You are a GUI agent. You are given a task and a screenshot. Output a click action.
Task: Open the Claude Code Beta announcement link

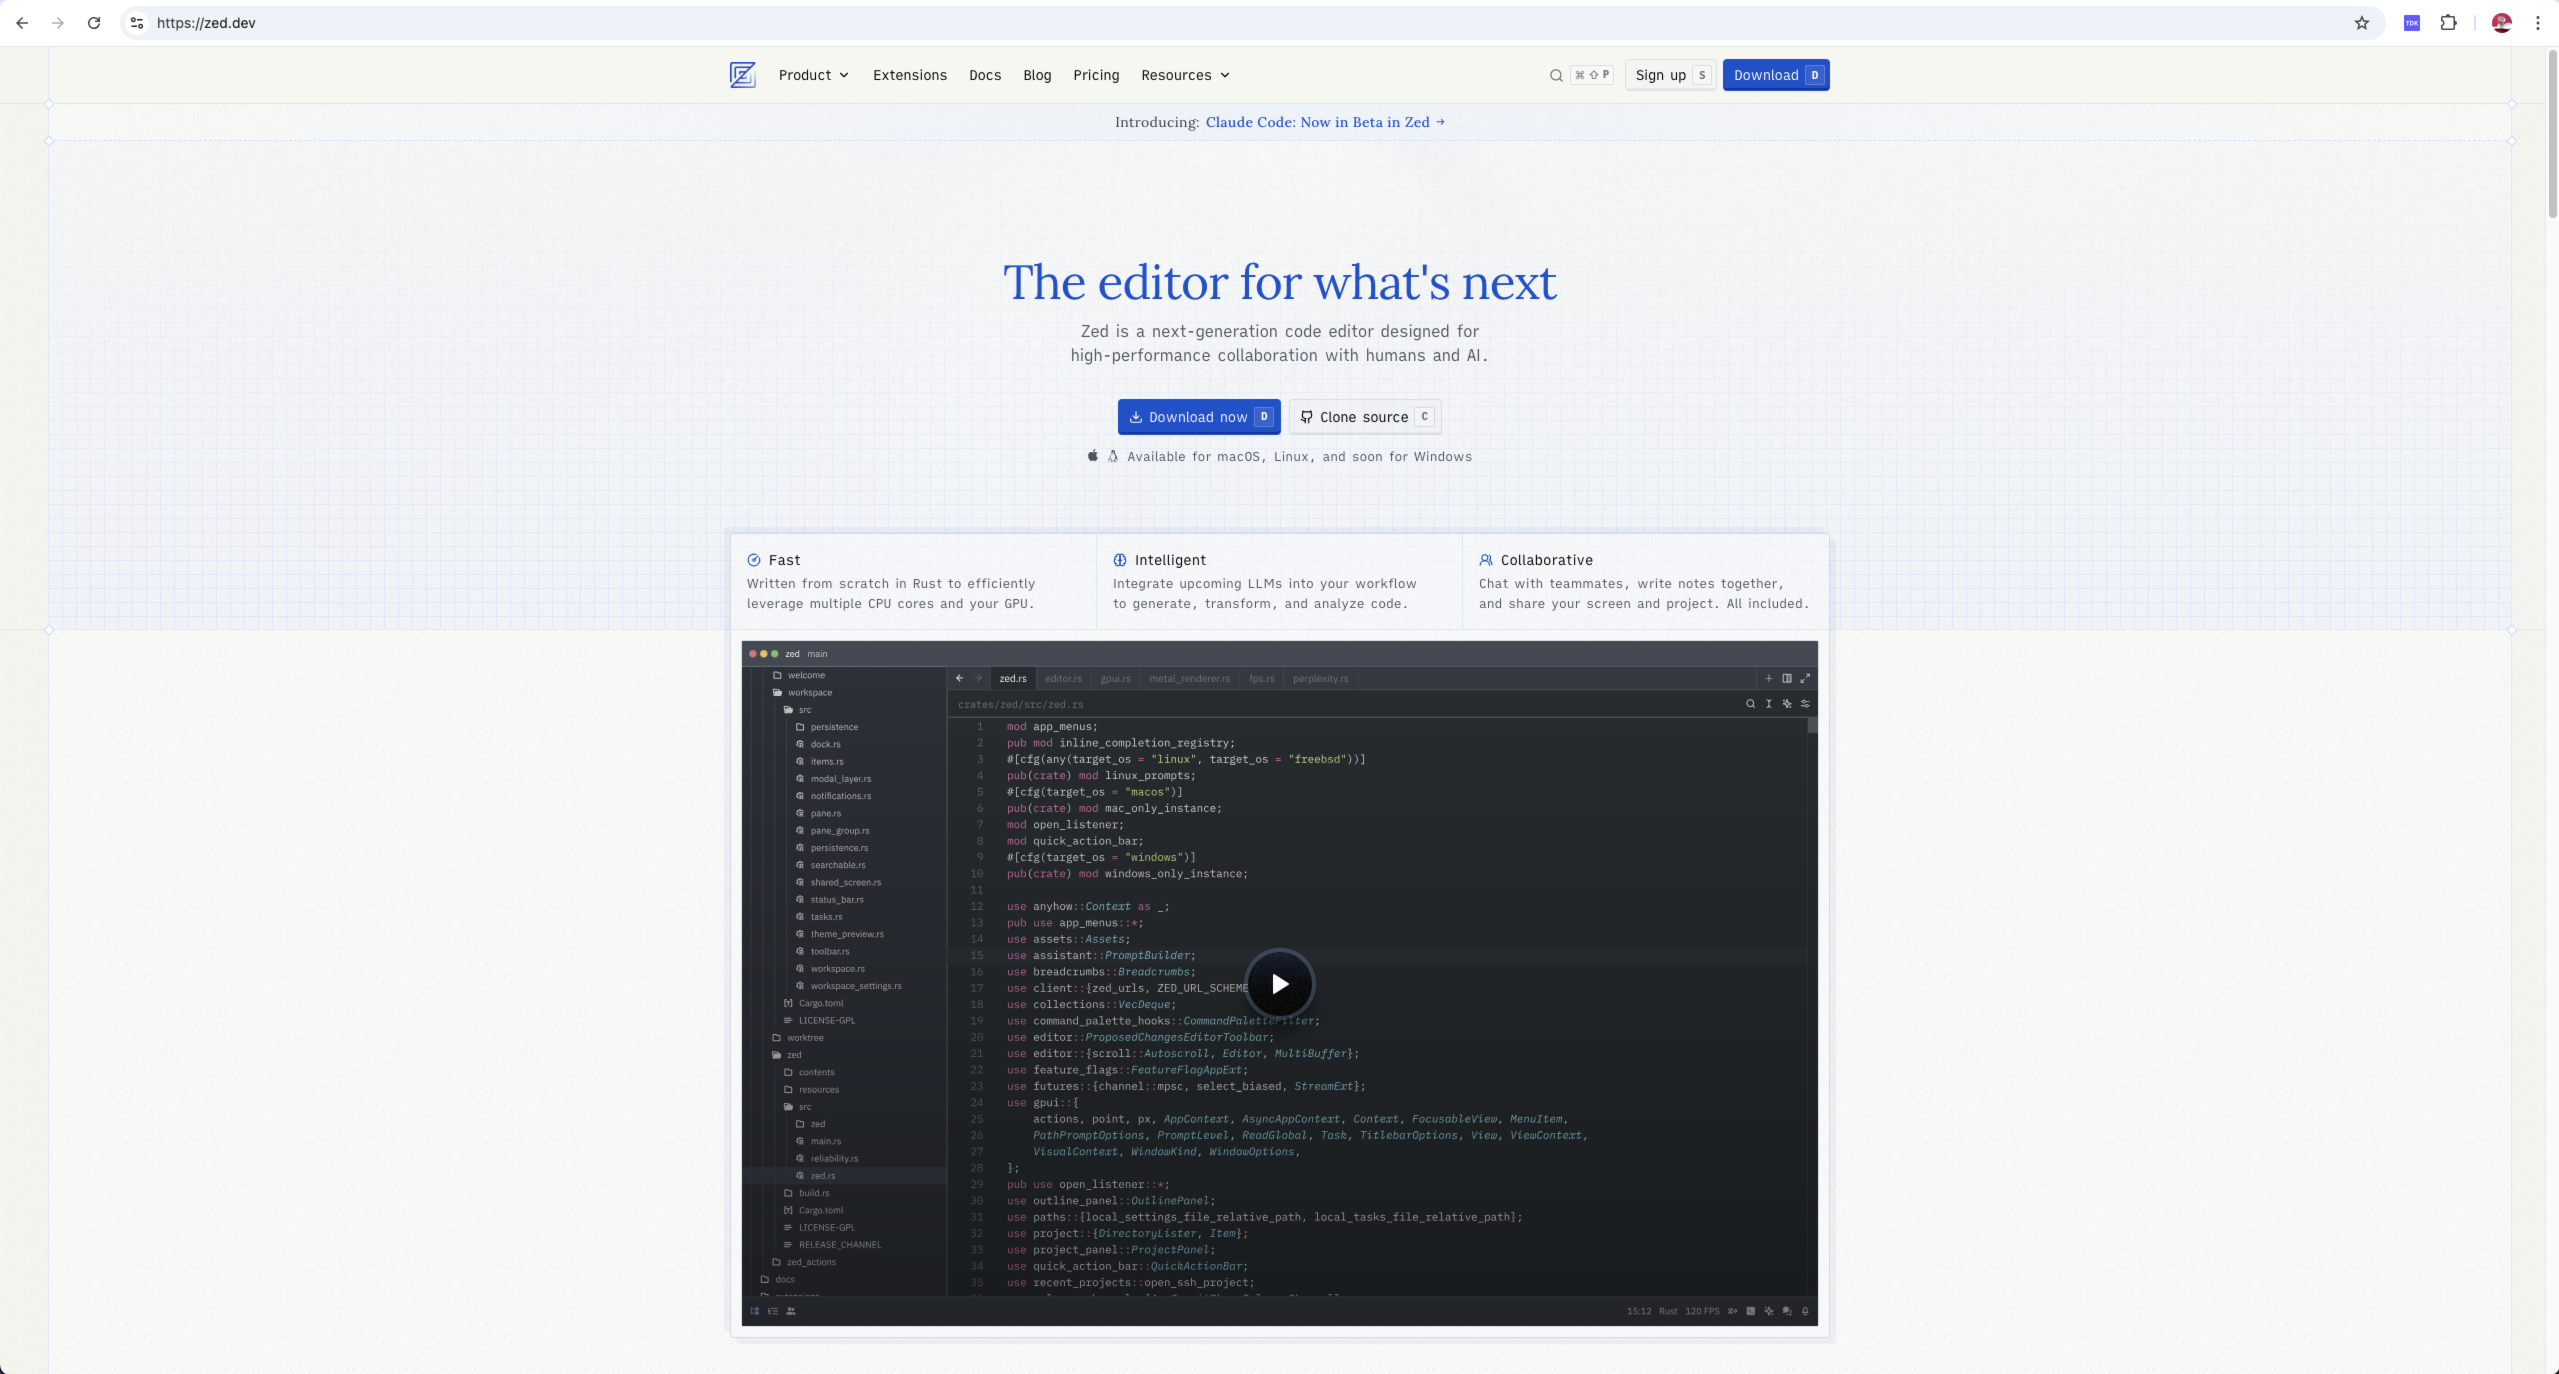pos(1325,122)
